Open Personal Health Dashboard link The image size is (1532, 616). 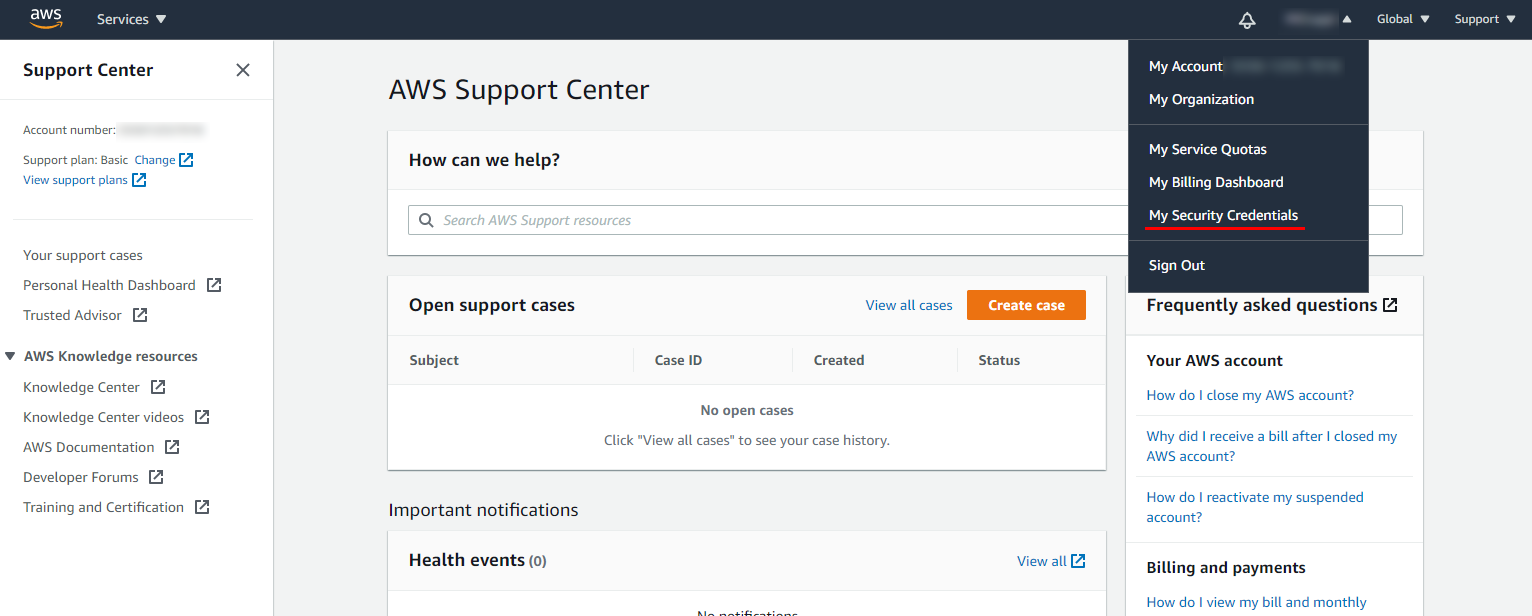(109, 285)
